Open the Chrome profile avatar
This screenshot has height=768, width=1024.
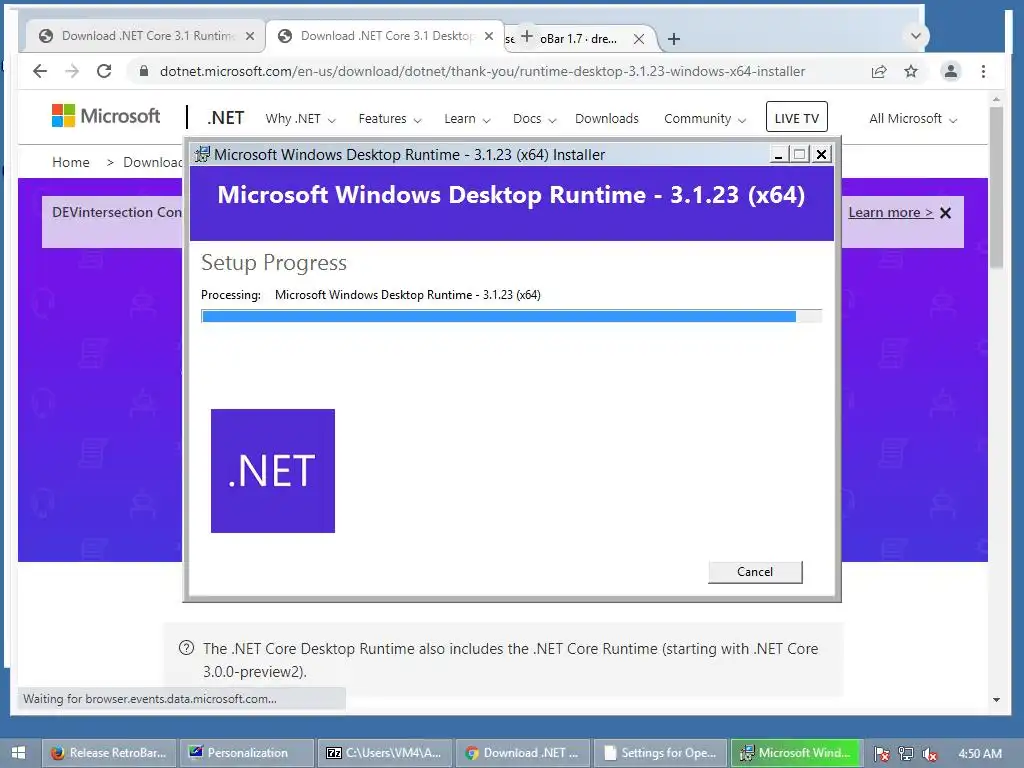(951, 71)
